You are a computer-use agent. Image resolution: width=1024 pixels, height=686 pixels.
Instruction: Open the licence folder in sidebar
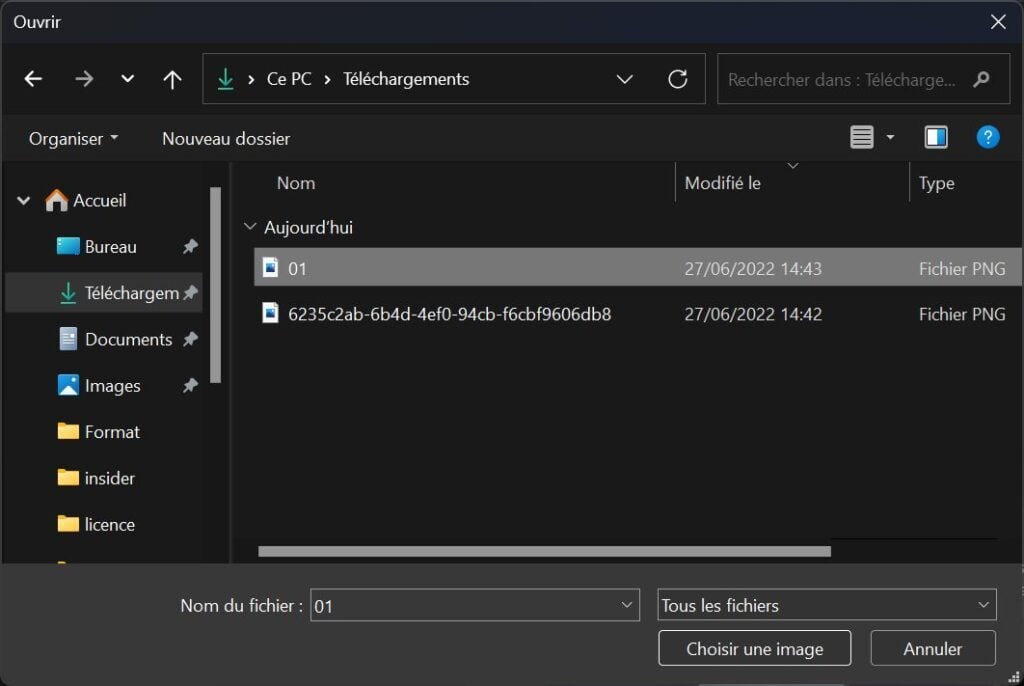click(x=110, y=525)
